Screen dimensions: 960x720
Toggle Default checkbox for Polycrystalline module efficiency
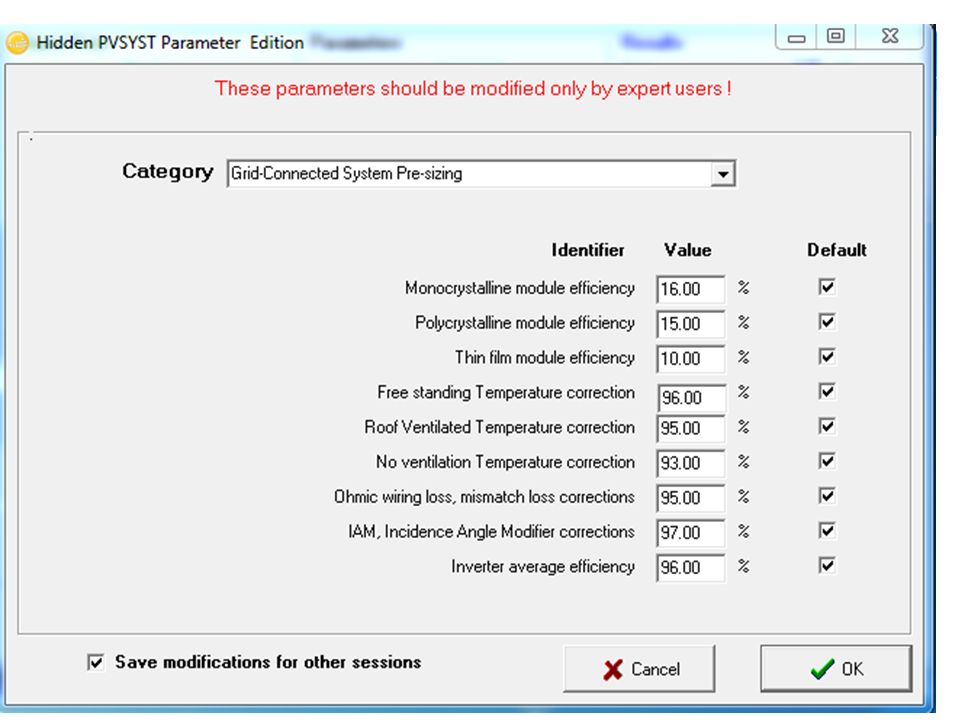click(x=827, y=321)
